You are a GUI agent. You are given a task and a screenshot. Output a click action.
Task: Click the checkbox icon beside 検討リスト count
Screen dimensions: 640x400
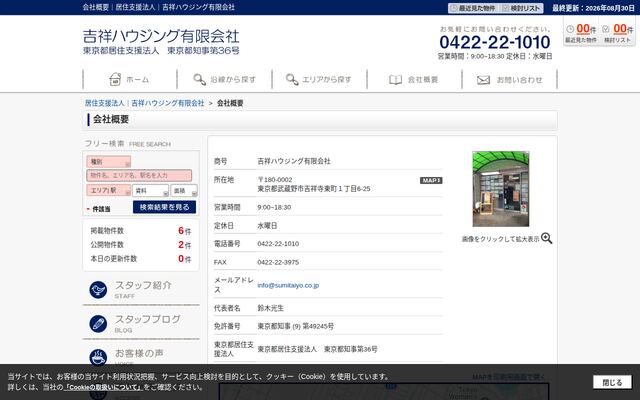point(605,29)
